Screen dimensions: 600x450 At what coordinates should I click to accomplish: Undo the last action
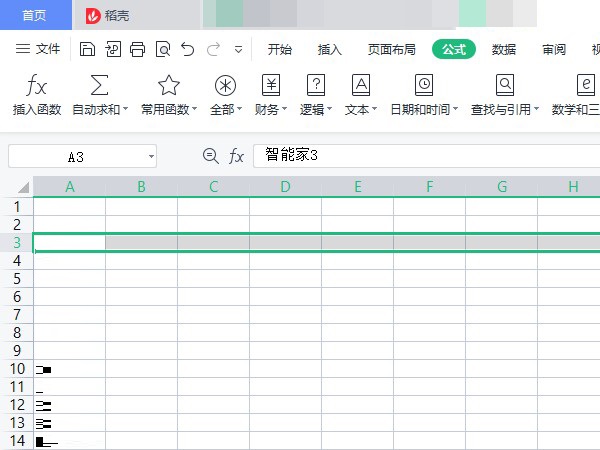(187, 49)
